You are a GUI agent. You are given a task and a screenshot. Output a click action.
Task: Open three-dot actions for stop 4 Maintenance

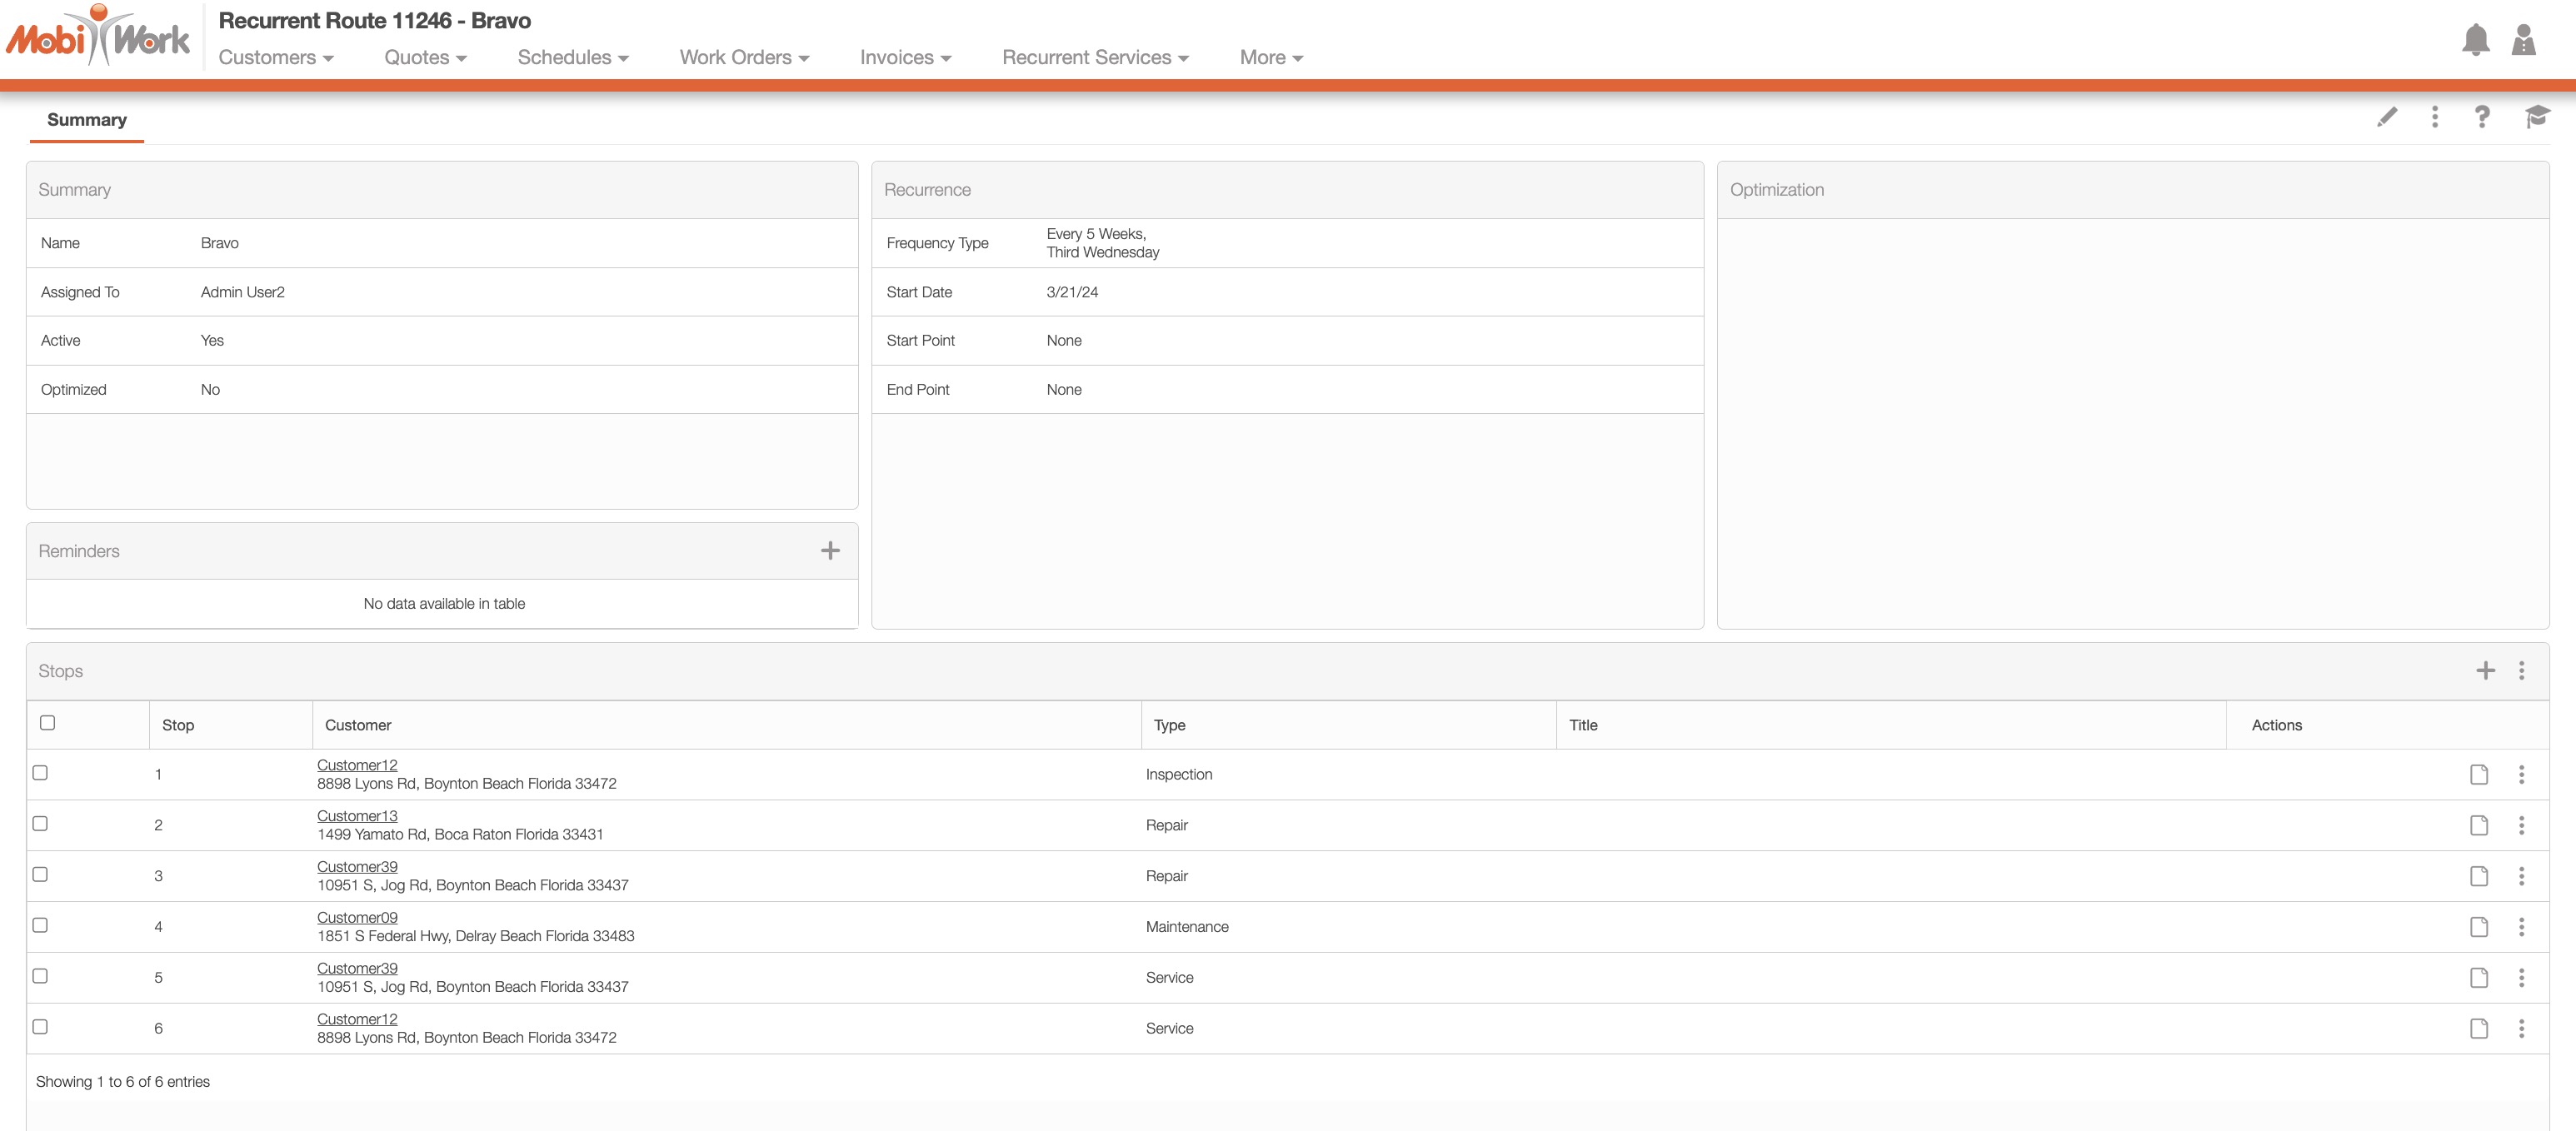point(2521,927)
